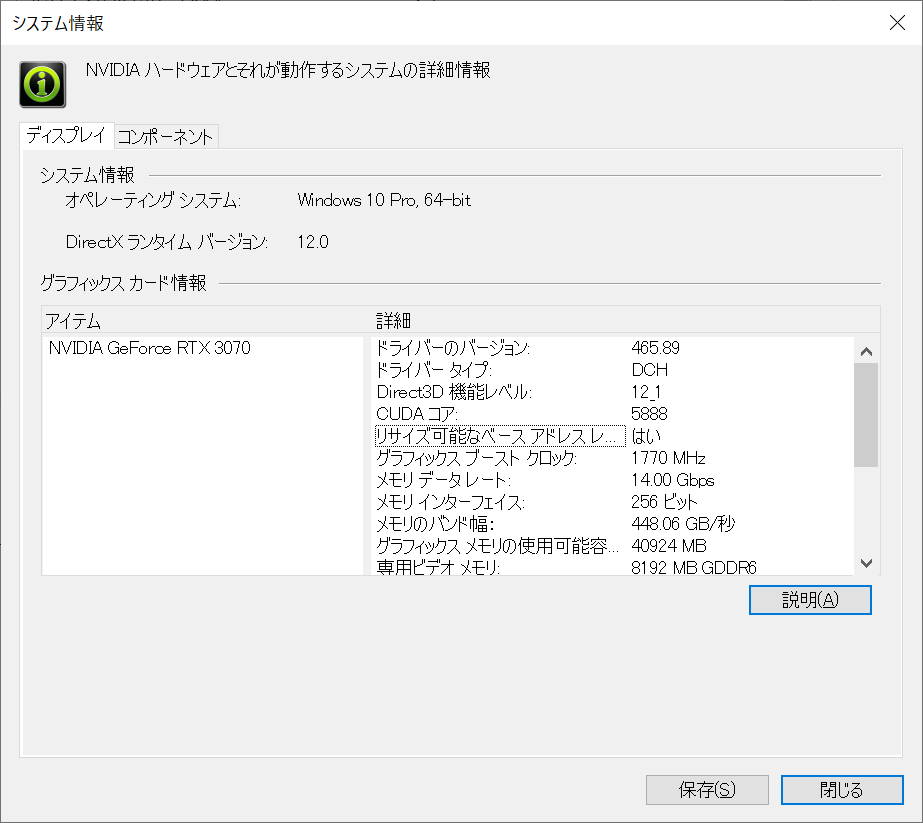Select the ドライバー タイプ row
Screen dimensions: 923x823
tap(614, 370)
